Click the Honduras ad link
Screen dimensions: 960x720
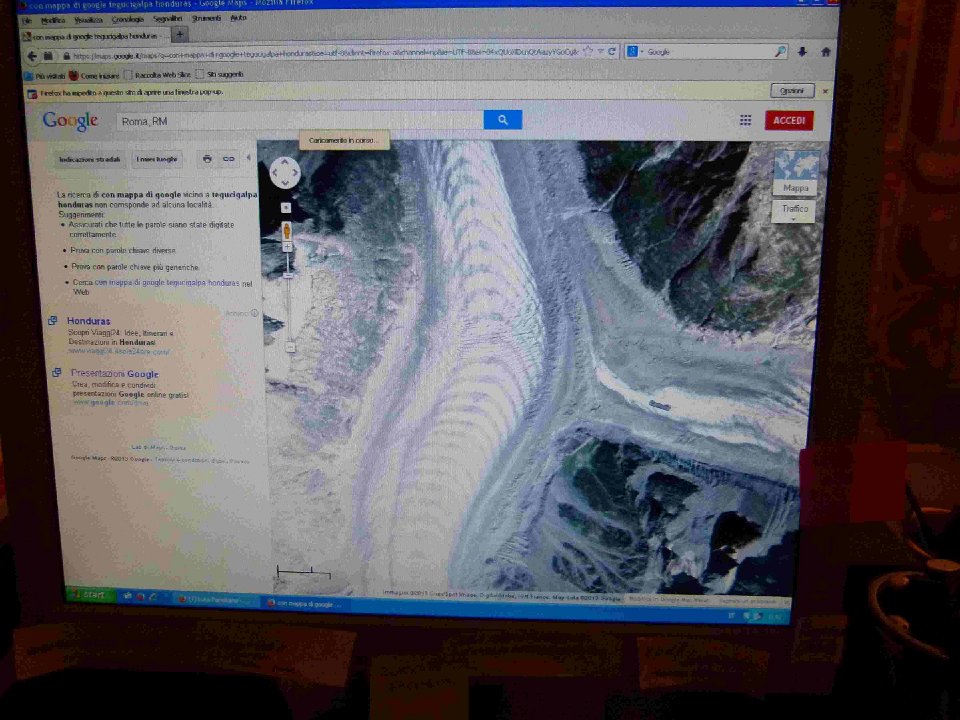click(89, 321)
